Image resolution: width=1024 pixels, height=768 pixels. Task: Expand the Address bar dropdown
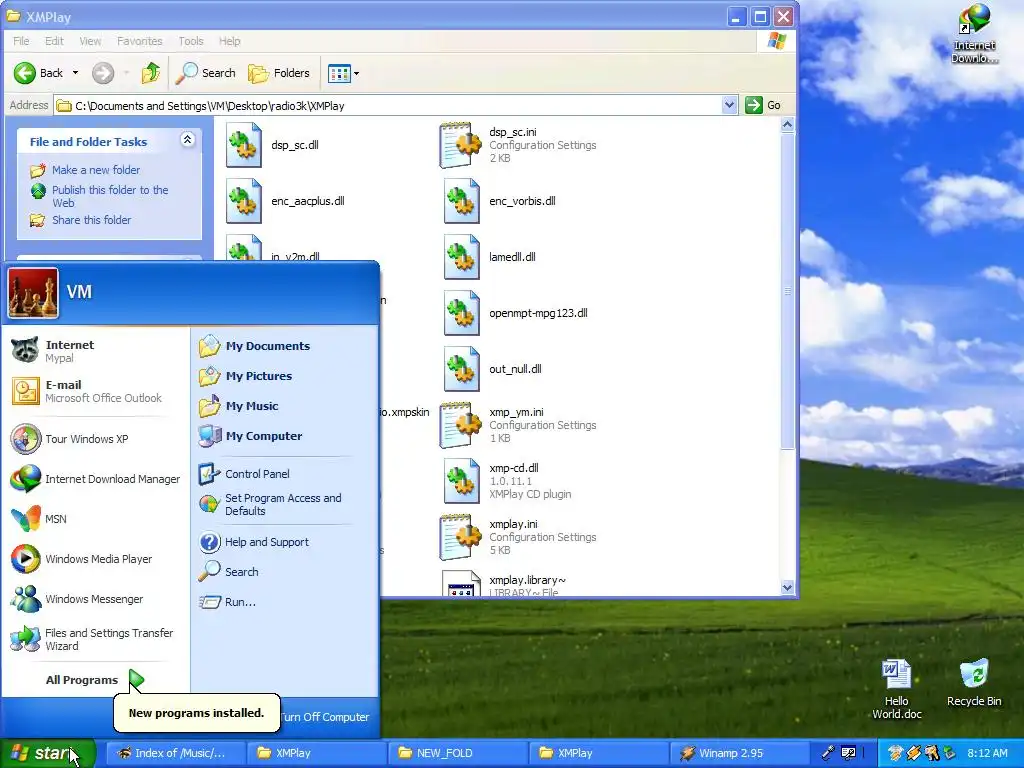(729, 105)
